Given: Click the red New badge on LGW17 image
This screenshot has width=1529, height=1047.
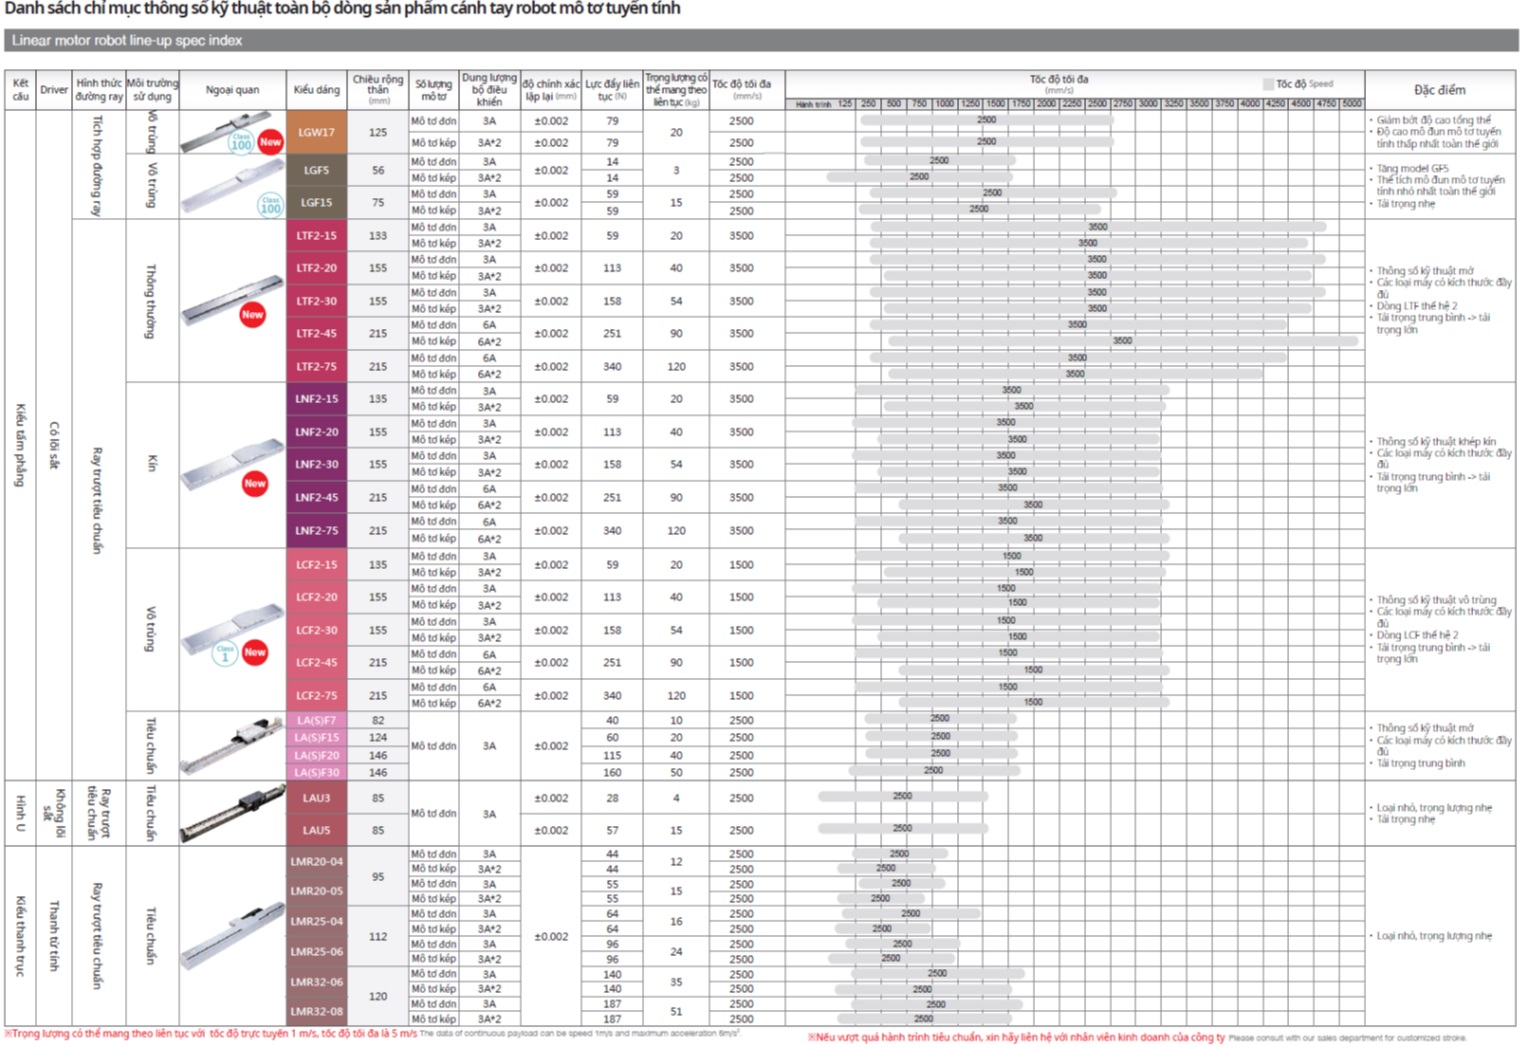Looking at the screenshot, I should coord(270,142).
